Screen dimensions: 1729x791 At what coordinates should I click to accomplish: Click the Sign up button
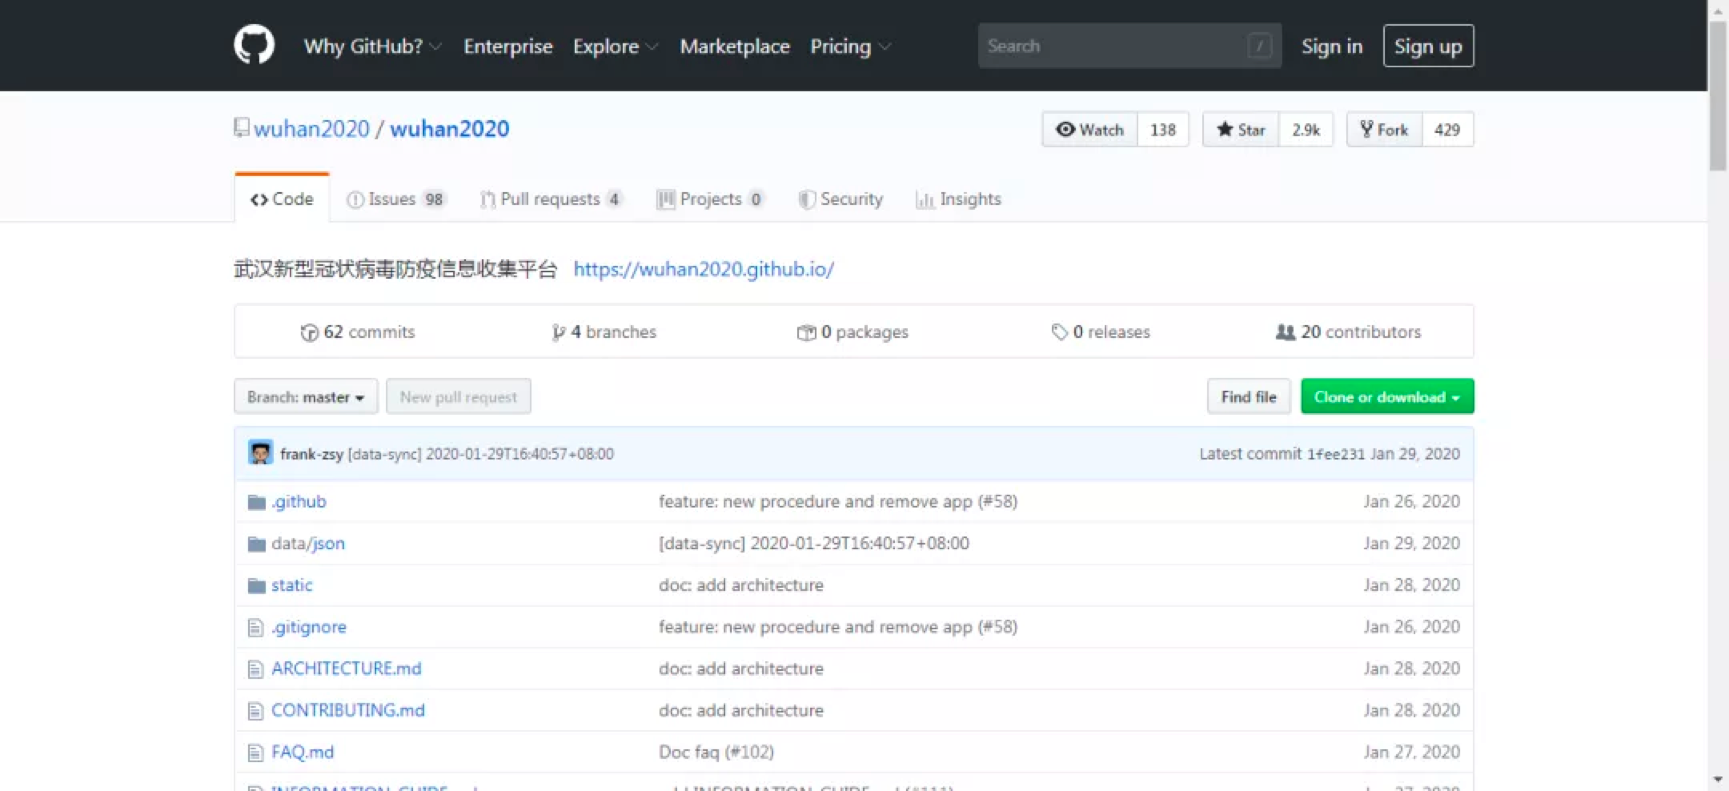[1428, 46]
